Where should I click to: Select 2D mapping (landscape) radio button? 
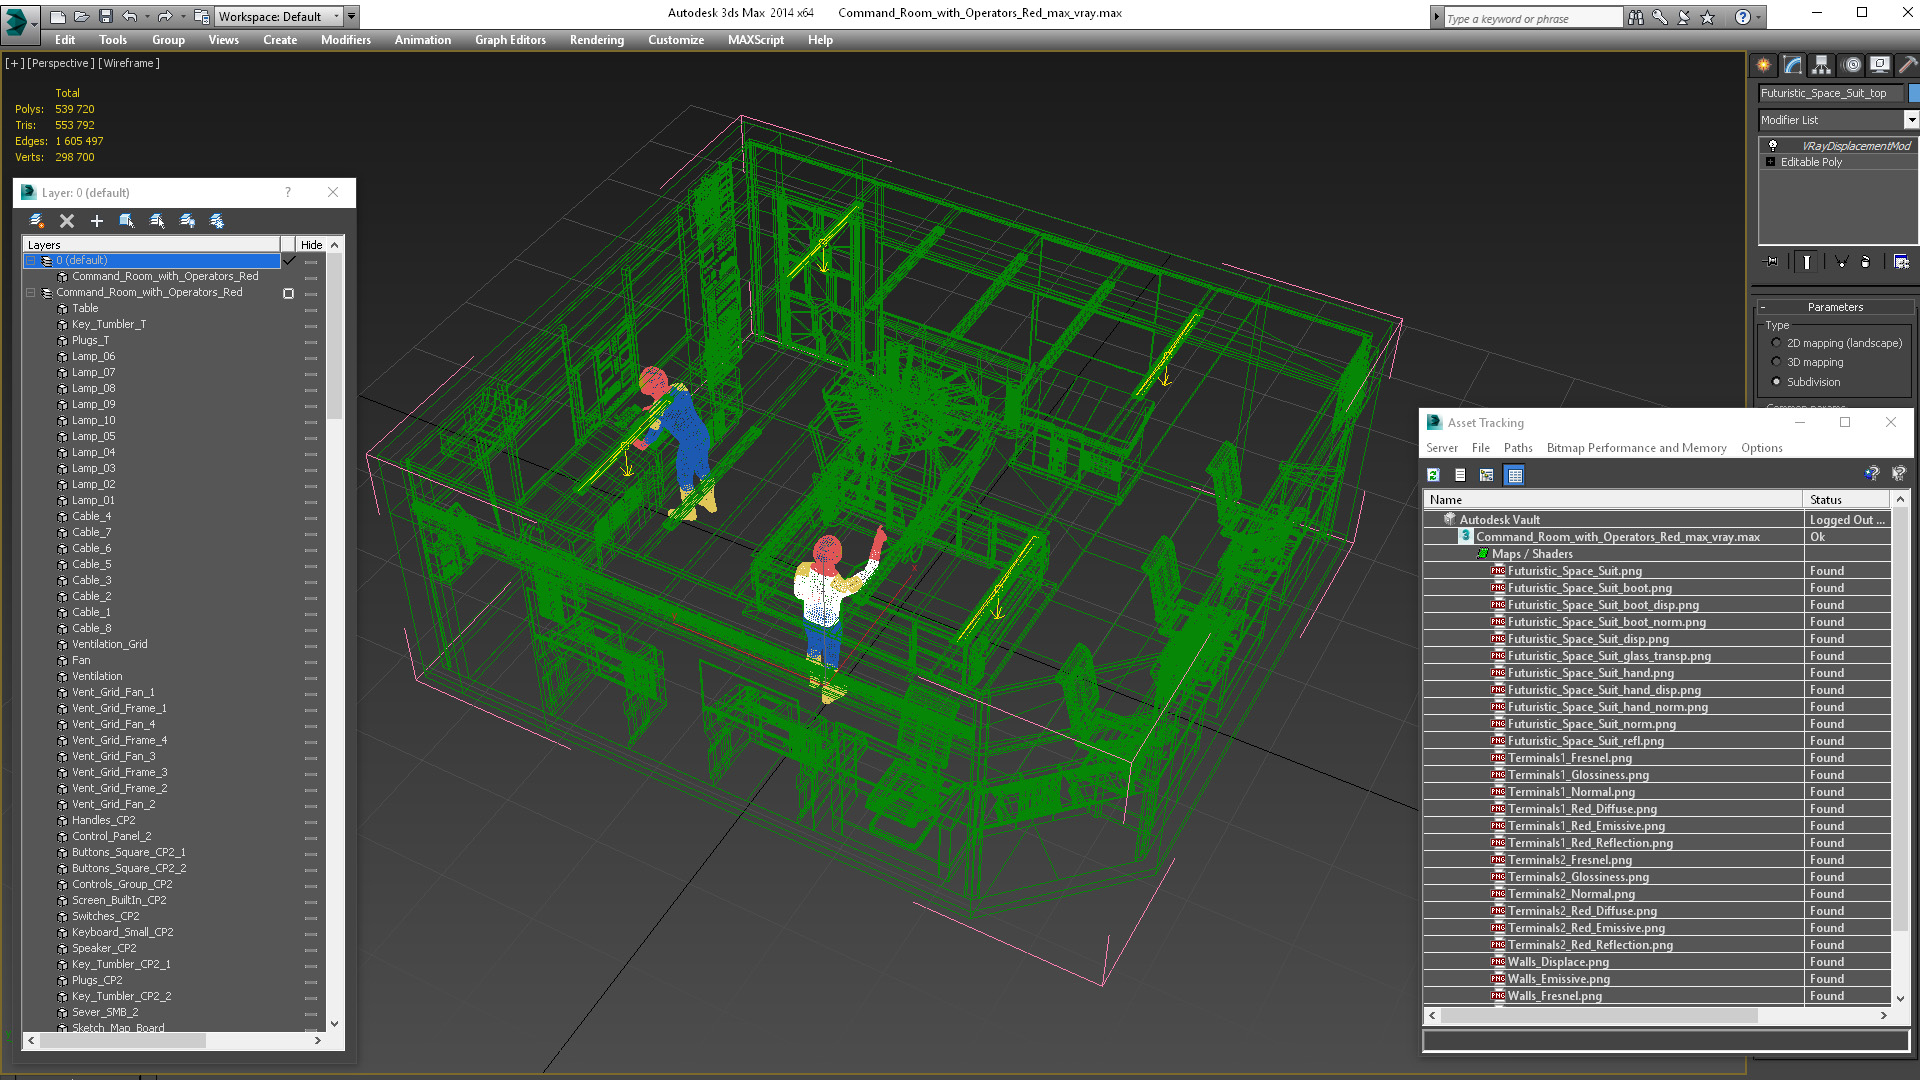[1776, 343]
